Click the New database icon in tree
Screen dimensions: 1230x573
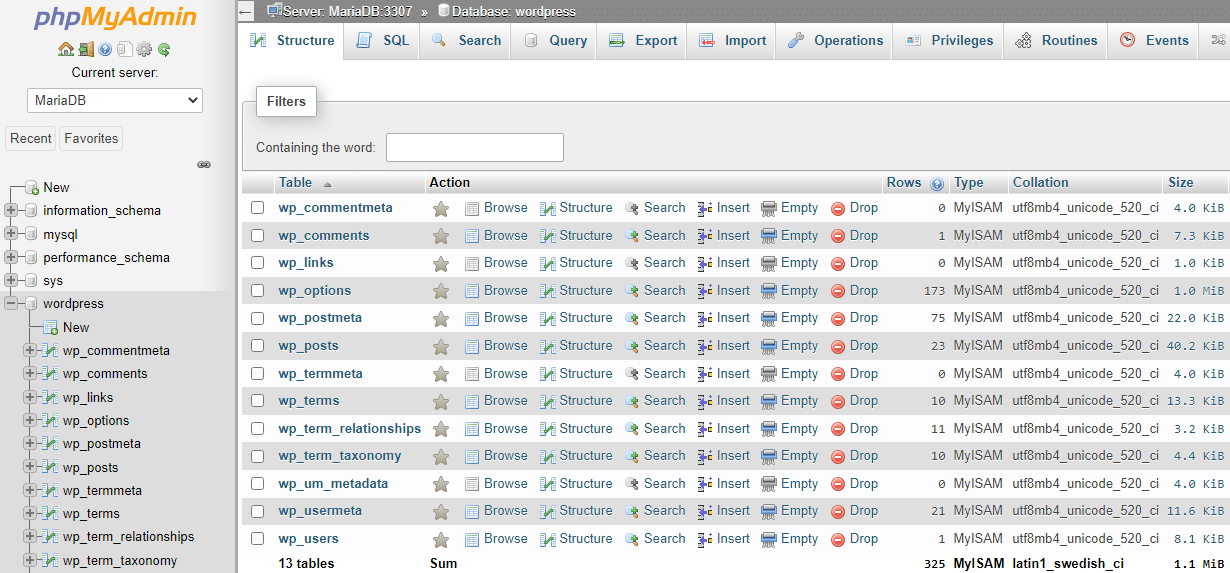point(32,188)
